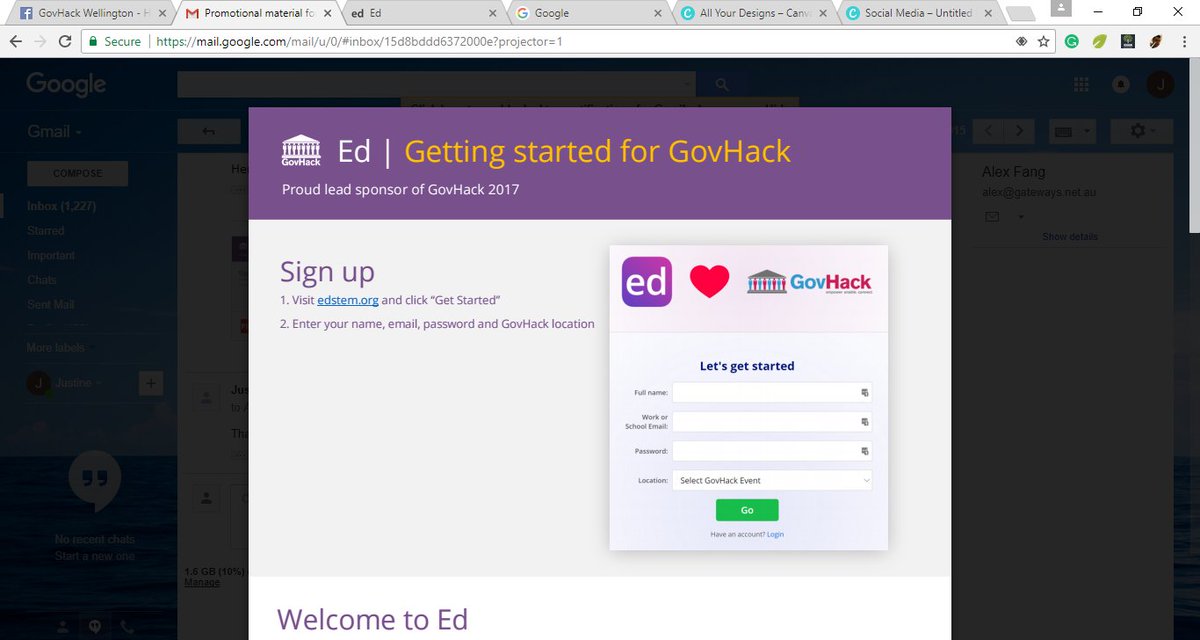The image size is (1200, 640).
Task: Click the Chrome profile person icon
Action: point(1062,8)
